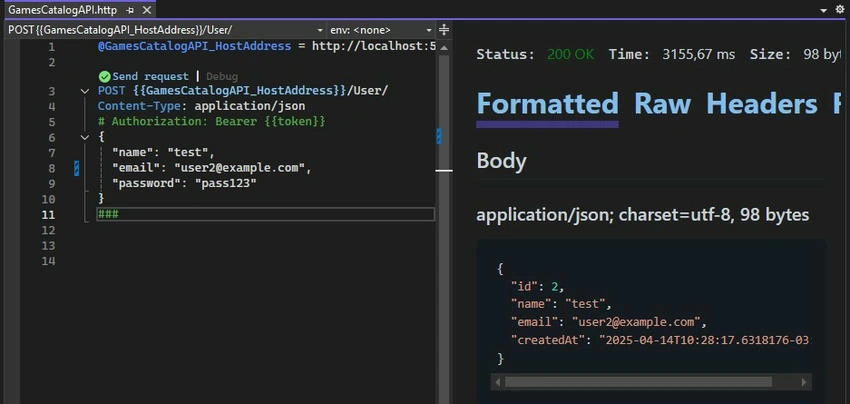Click the POST {{GamesCatalogAPI_HostAddress}}/User/ code line
The width and height of the screenshot is (850, 404).
click(243, 91)
